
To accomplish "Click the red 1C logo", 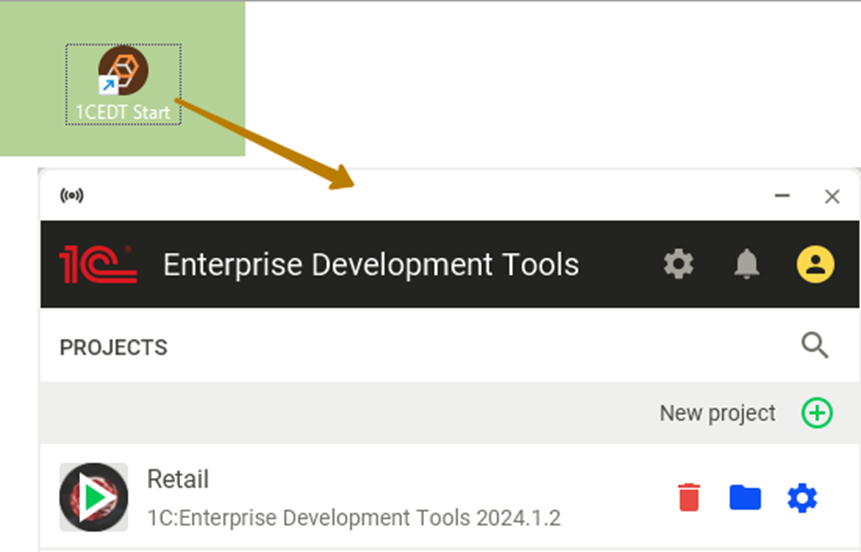I will (98, 265).
